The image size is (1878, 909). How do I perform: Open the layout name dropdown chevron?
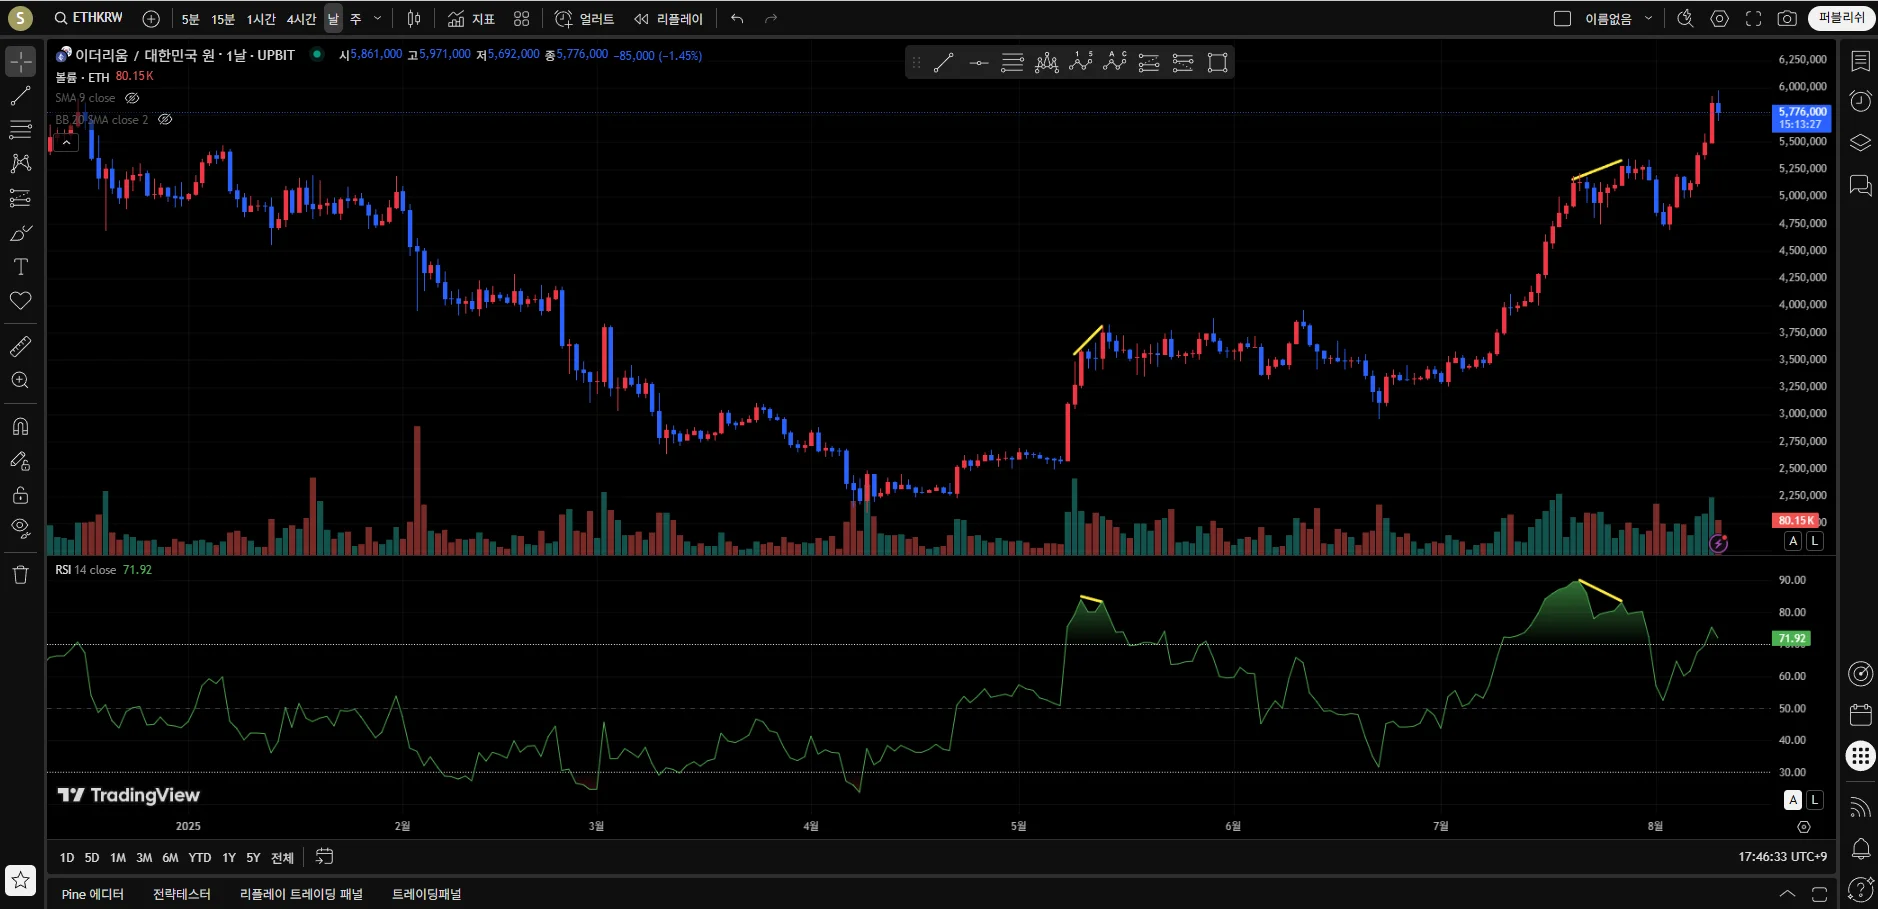1649,19
